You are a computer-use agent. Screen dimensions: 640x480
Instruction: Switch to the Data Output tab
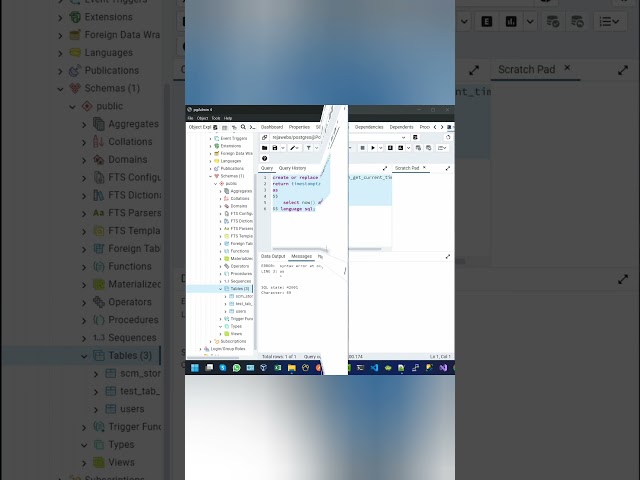[x=273, y=256]
